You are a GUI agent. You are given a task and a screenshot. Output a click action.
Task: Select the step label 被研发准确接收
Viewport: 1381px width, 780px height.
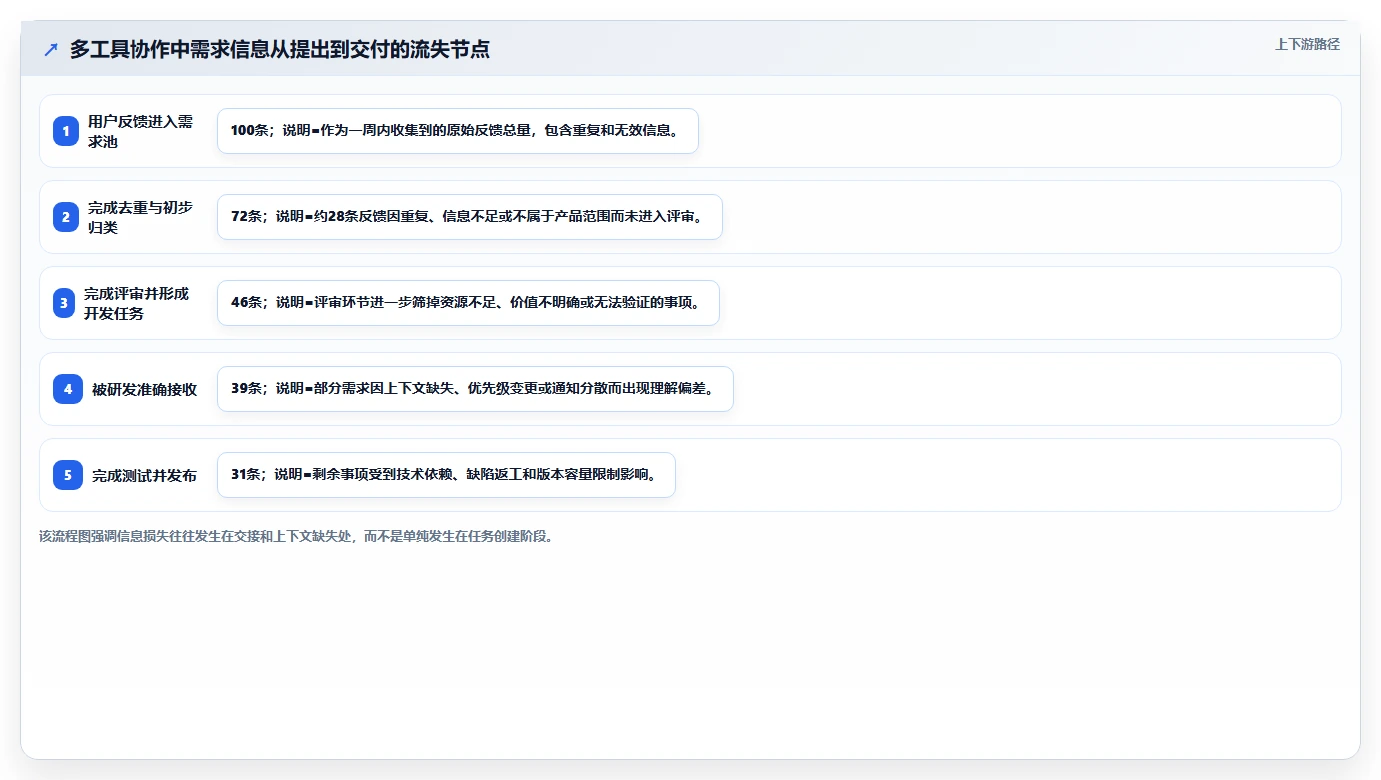(x=145, y=390)
